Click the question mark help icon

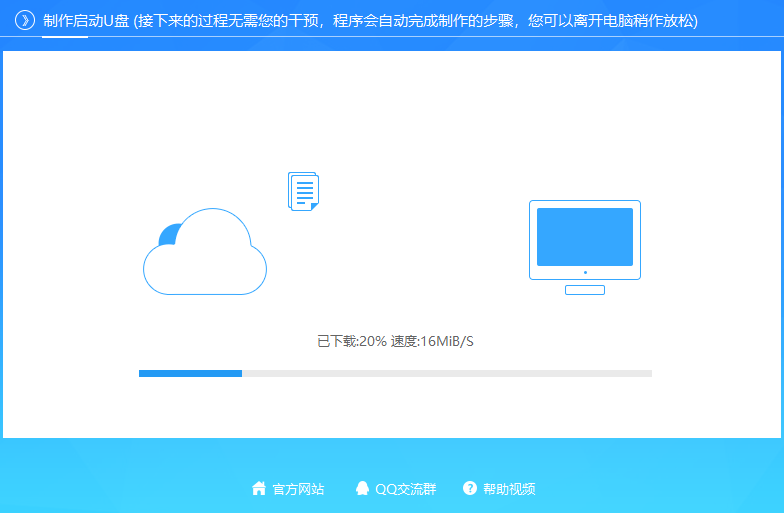coord(470,488)
